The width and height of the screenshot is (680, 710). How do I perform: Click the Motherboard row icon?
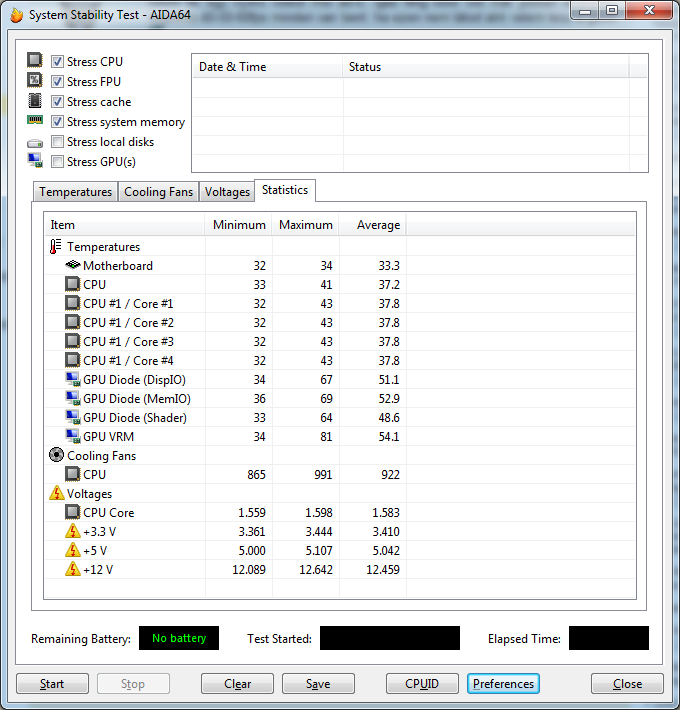(x=72, y=264)
